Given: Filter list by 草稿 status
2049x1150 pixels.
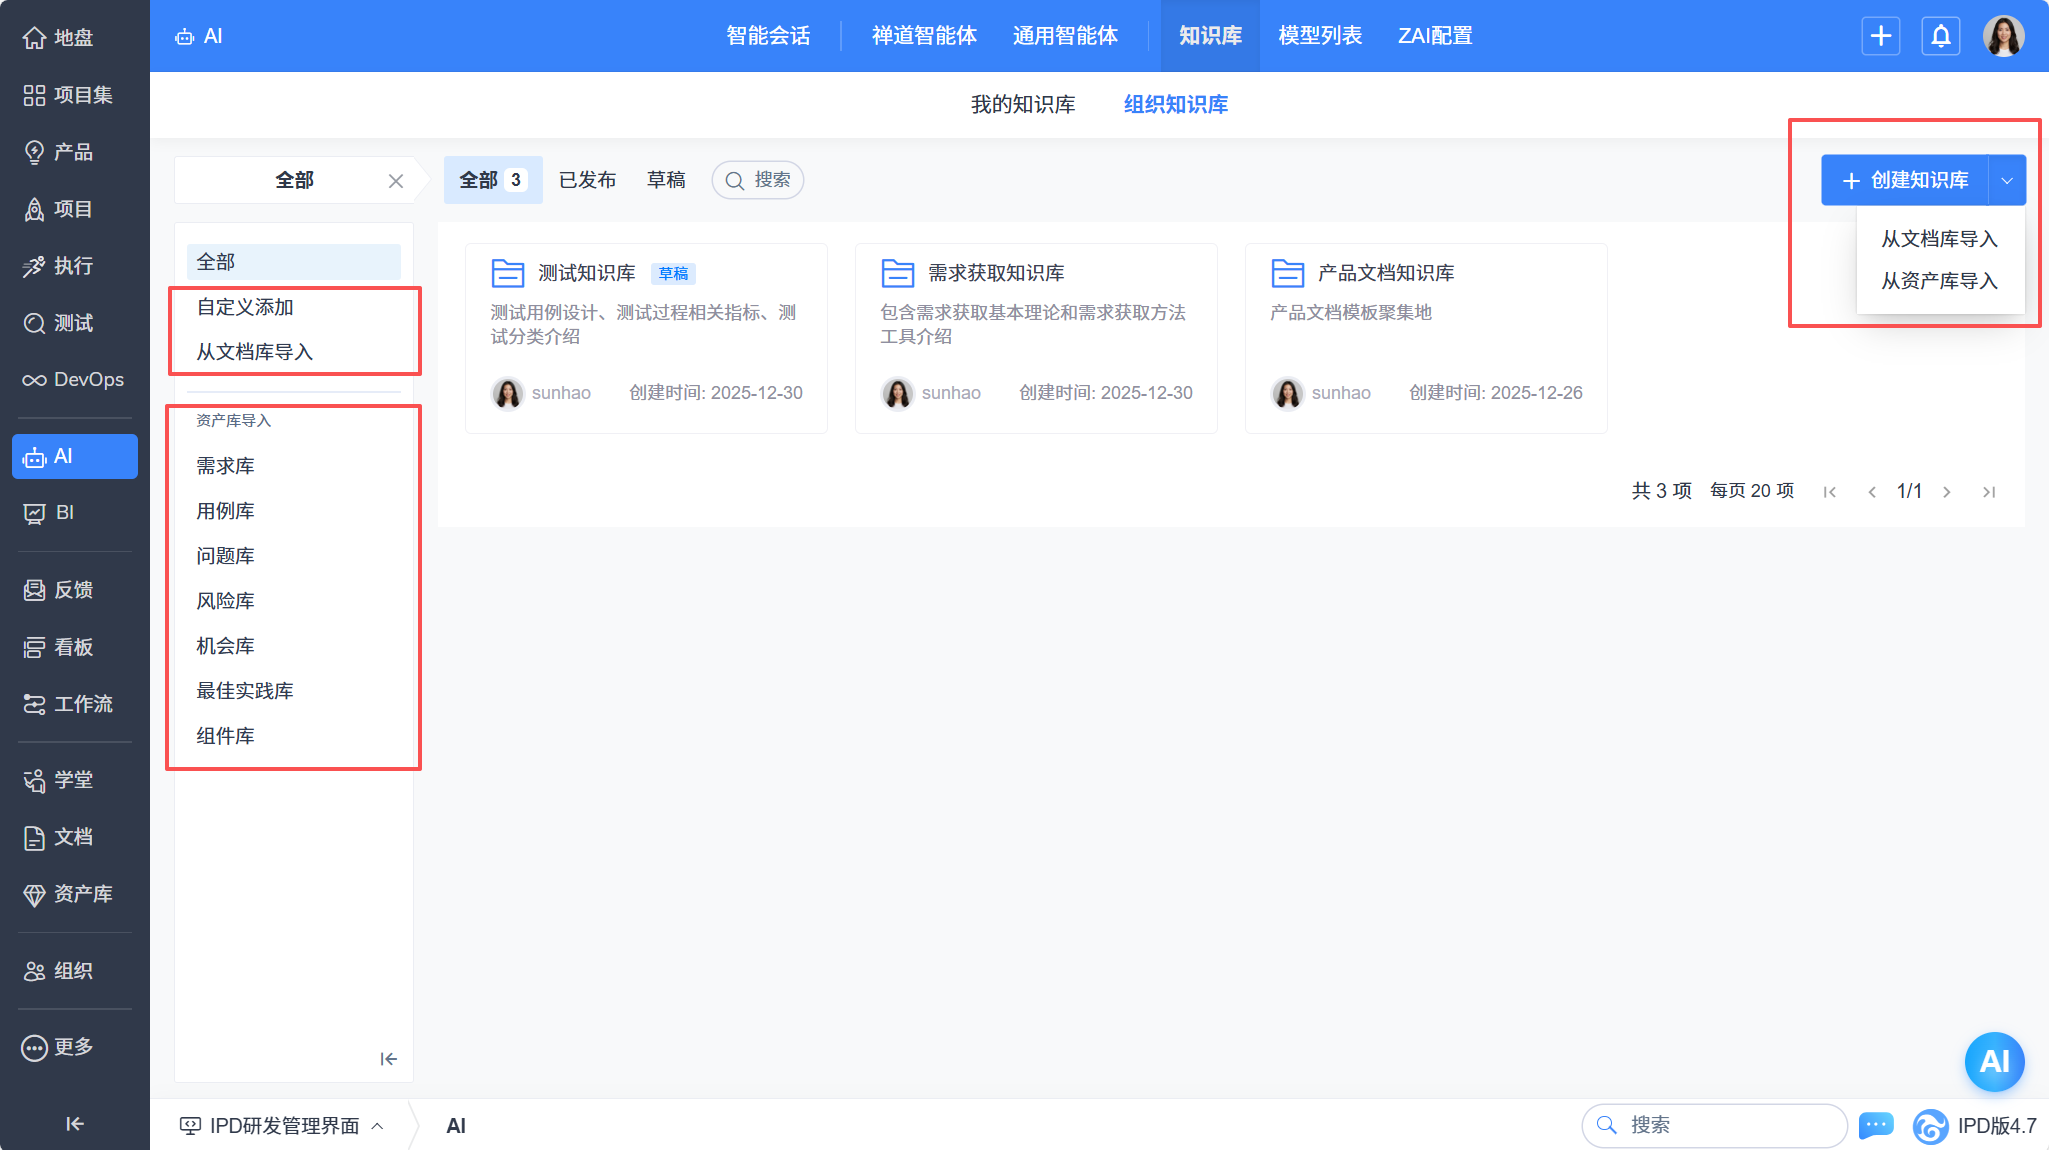Looking at the screenshot, I should (x=666, y=180).
